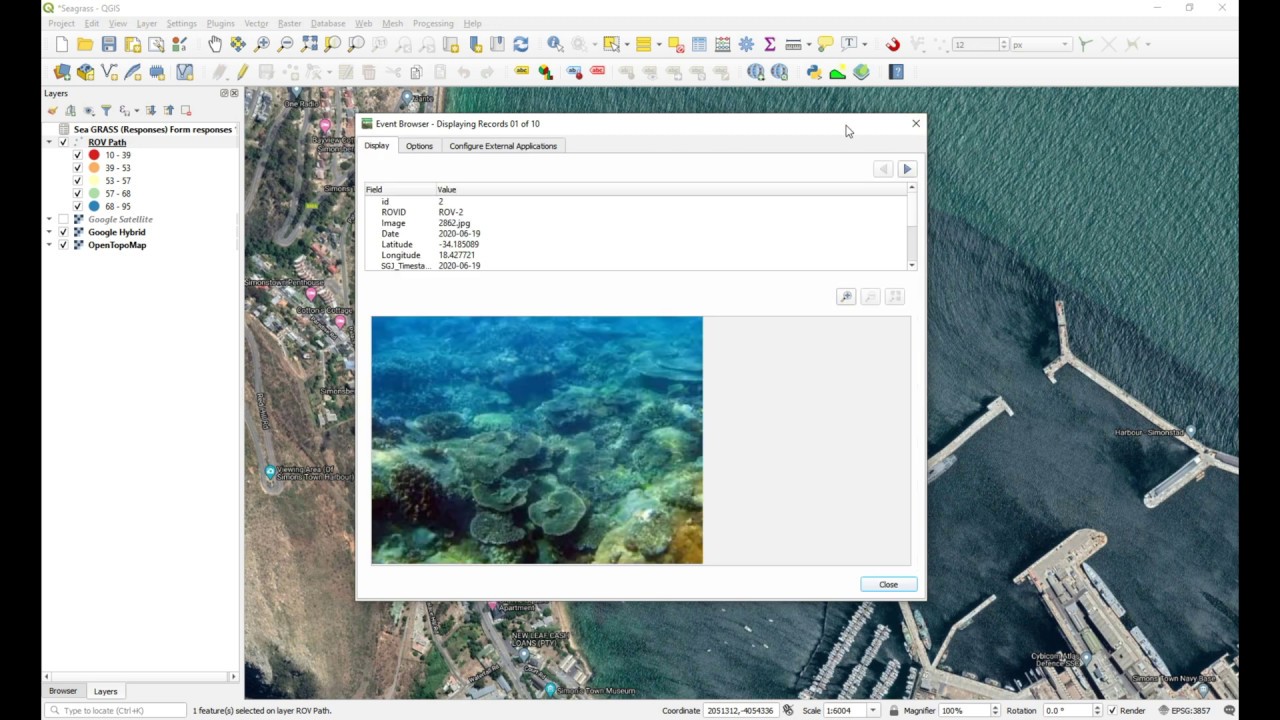Open the field calculator abacus icon
Screen dimensions: 1280x720
click(x=722, y=44)
